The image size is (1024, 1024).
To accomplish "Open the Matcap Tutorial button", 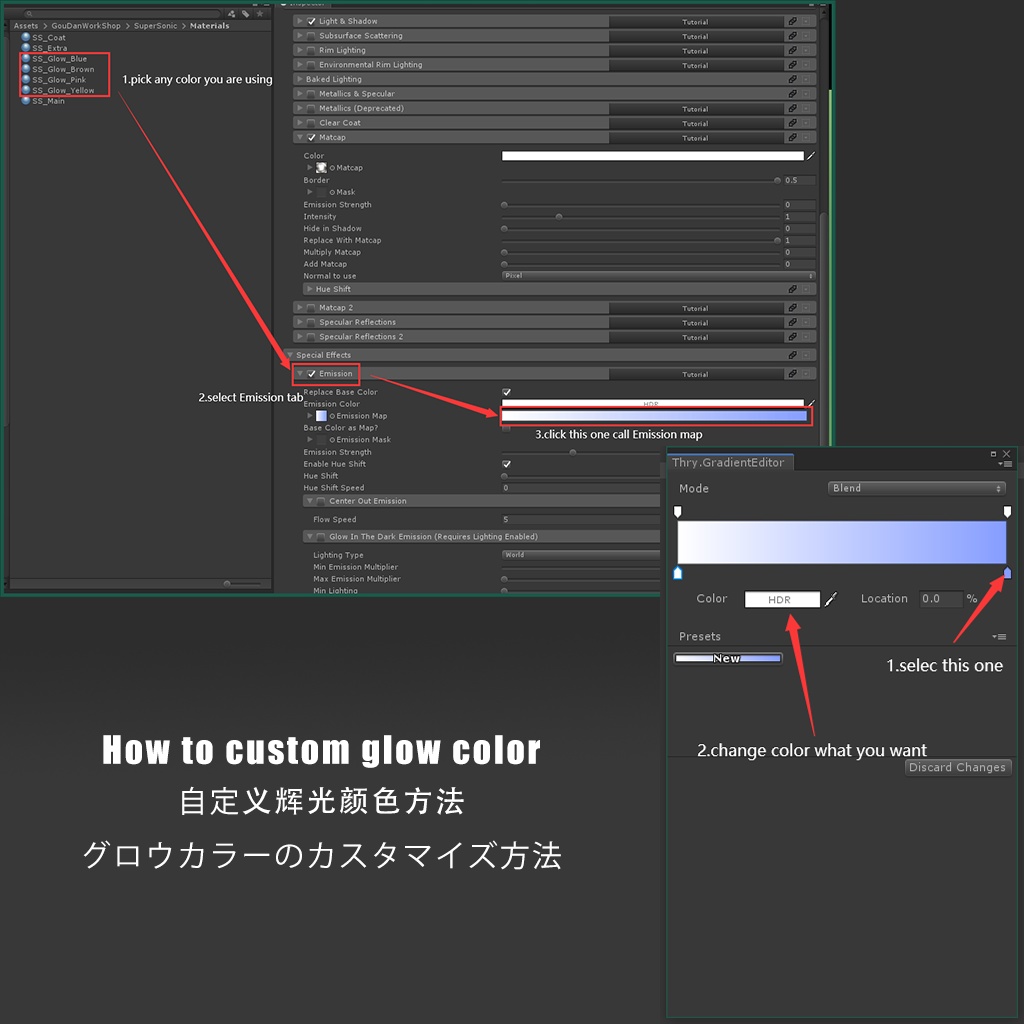I will point(696,138).
